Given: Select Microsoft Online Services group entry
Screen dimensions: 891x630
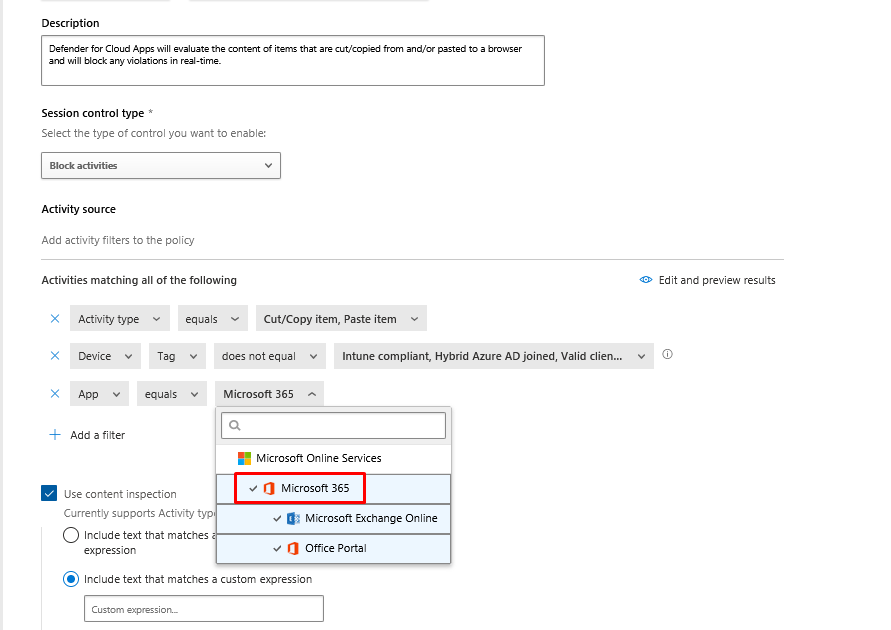Looking at the screenshot, I should pos(334,458).
